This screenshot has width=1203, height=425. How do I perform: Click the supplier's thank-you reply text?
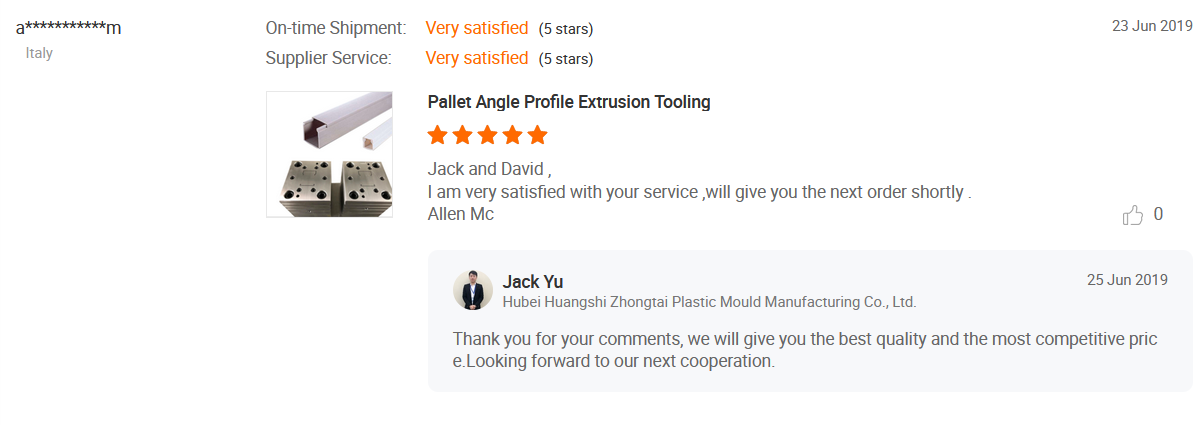(x=805, y=350)
